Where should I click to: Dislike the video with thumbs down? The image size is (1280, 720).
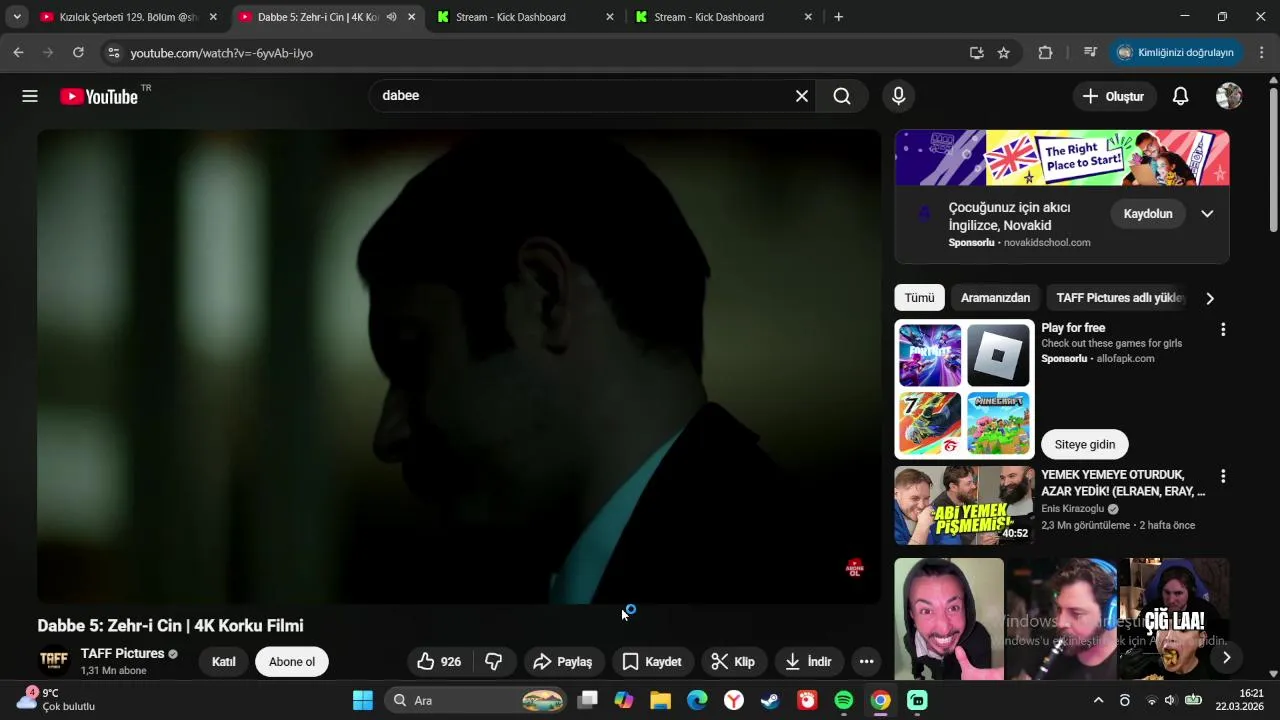(x=494, y=662)
